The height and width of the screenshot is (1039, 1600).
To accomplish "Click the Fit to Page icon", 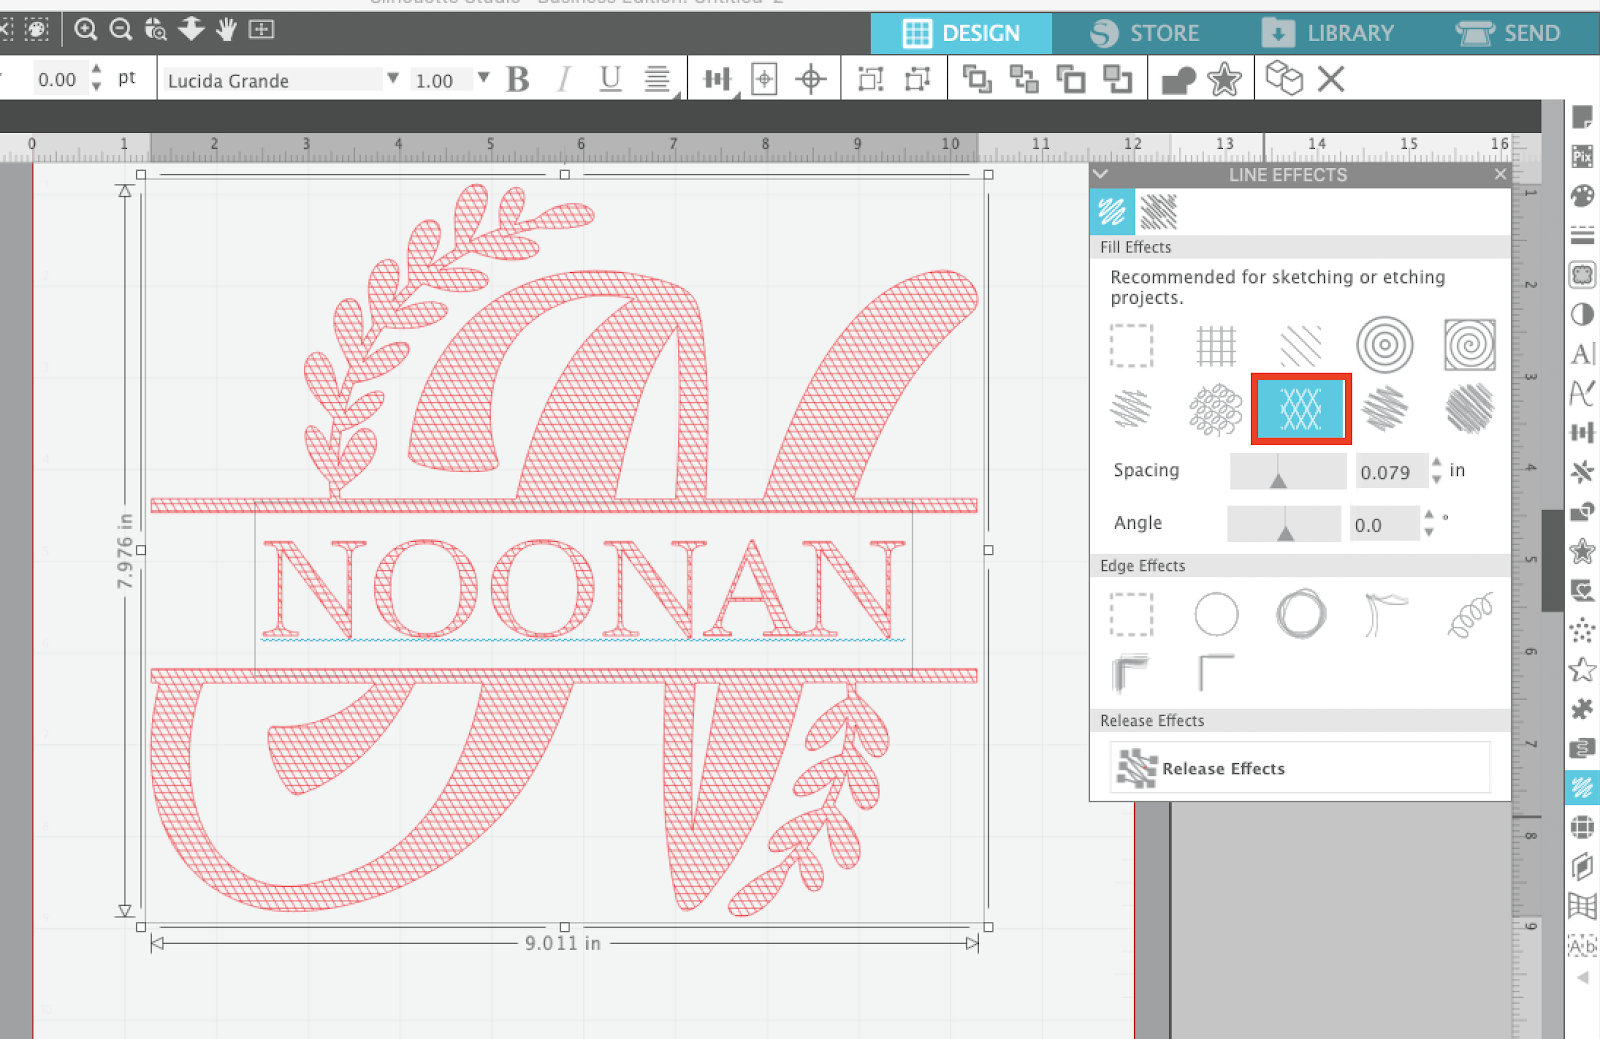I will pos(262,30).
